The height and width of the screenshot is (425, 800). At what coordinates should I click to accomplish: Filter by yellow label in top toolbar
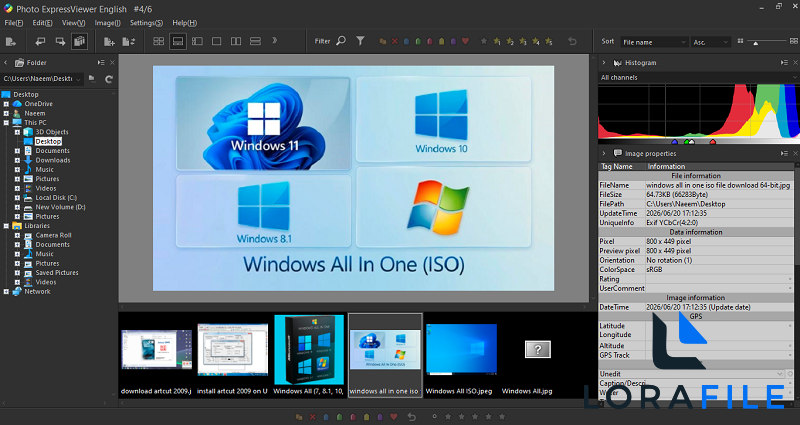pyautogui.click(x=441, y=41)
